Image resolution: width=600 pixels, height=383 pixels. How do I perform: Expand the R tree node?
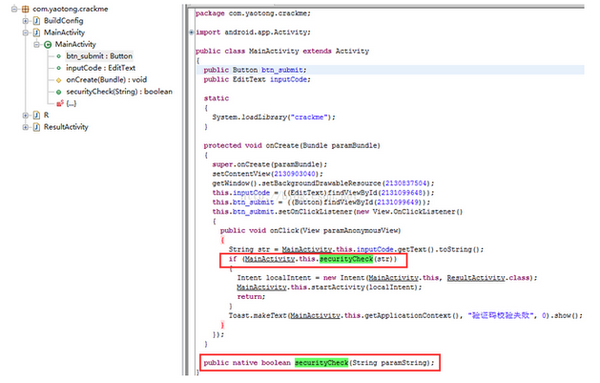point(25,115)
